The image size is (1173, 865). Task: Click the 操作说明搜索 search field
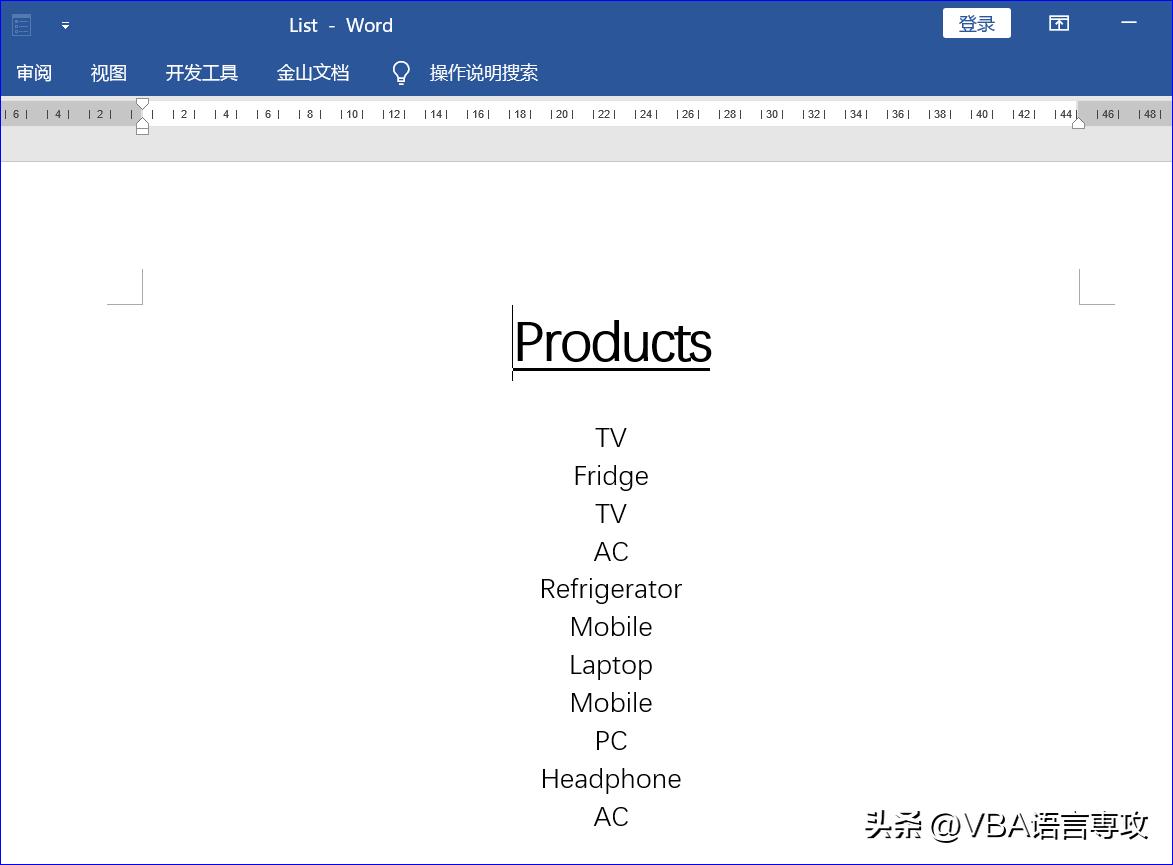pos(483,73)
